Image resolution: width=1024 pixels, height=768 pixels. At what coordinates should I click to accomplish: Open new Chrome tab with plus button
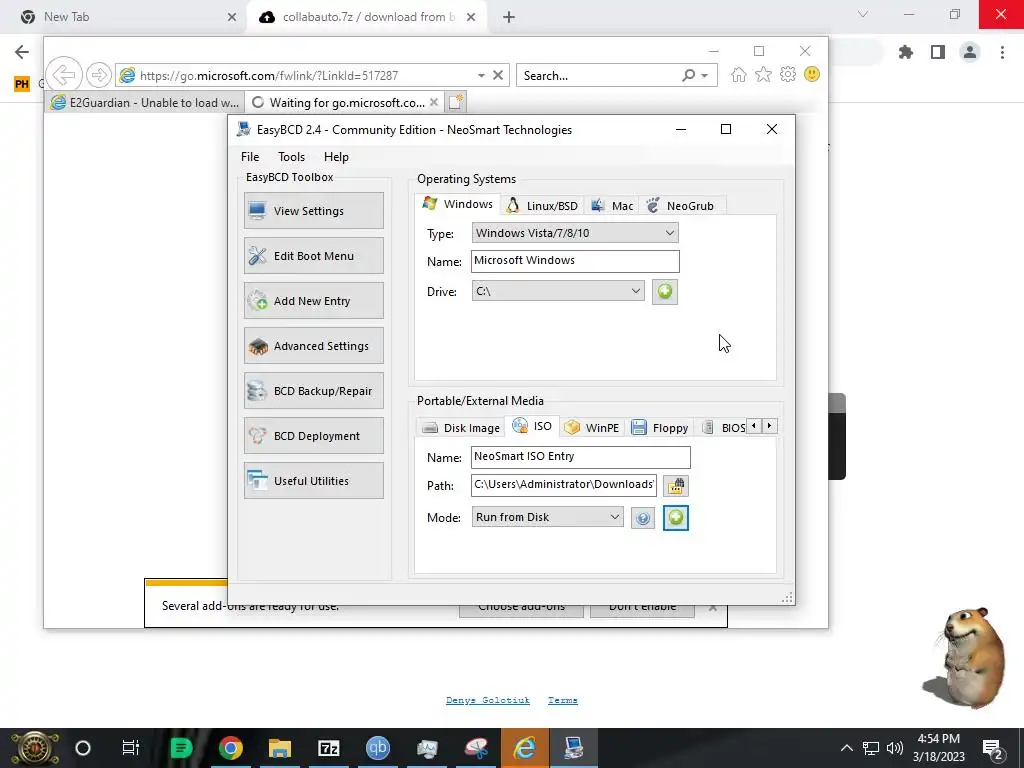[509, 18]
